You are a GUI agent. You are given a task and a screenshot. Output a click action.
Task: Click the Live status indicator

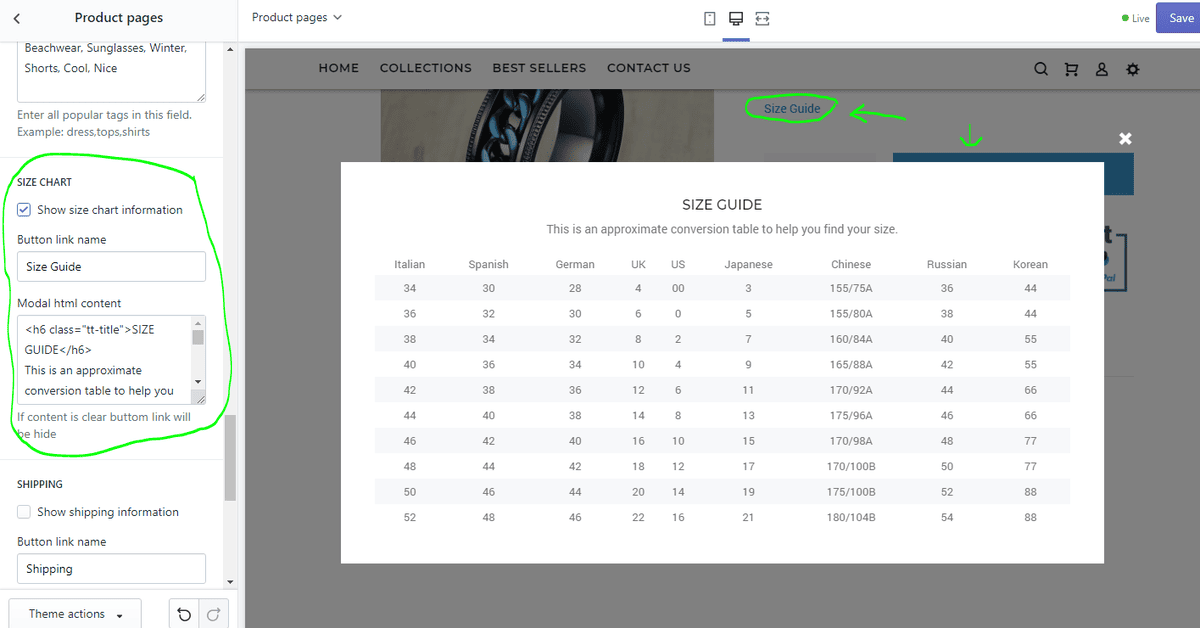coord(1135,19)
